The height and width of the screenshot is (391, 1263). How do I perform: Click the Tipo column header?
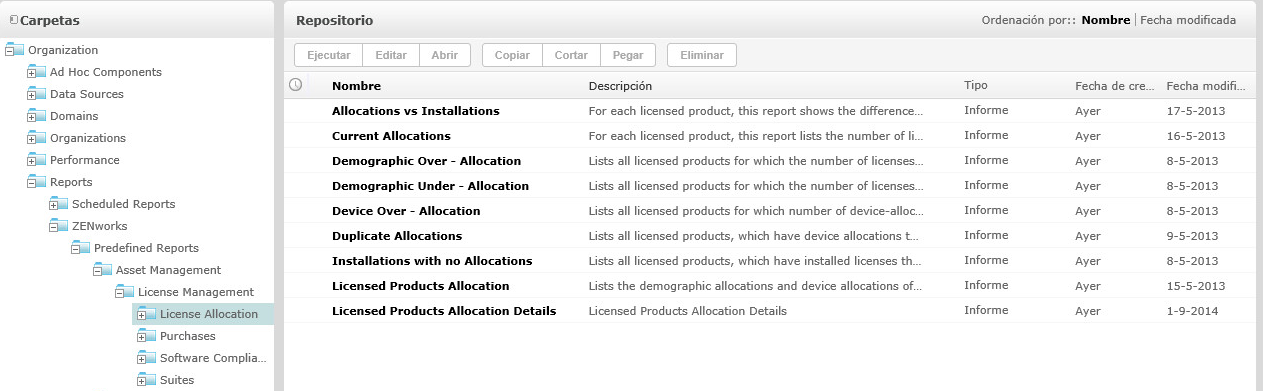point(975,86)
